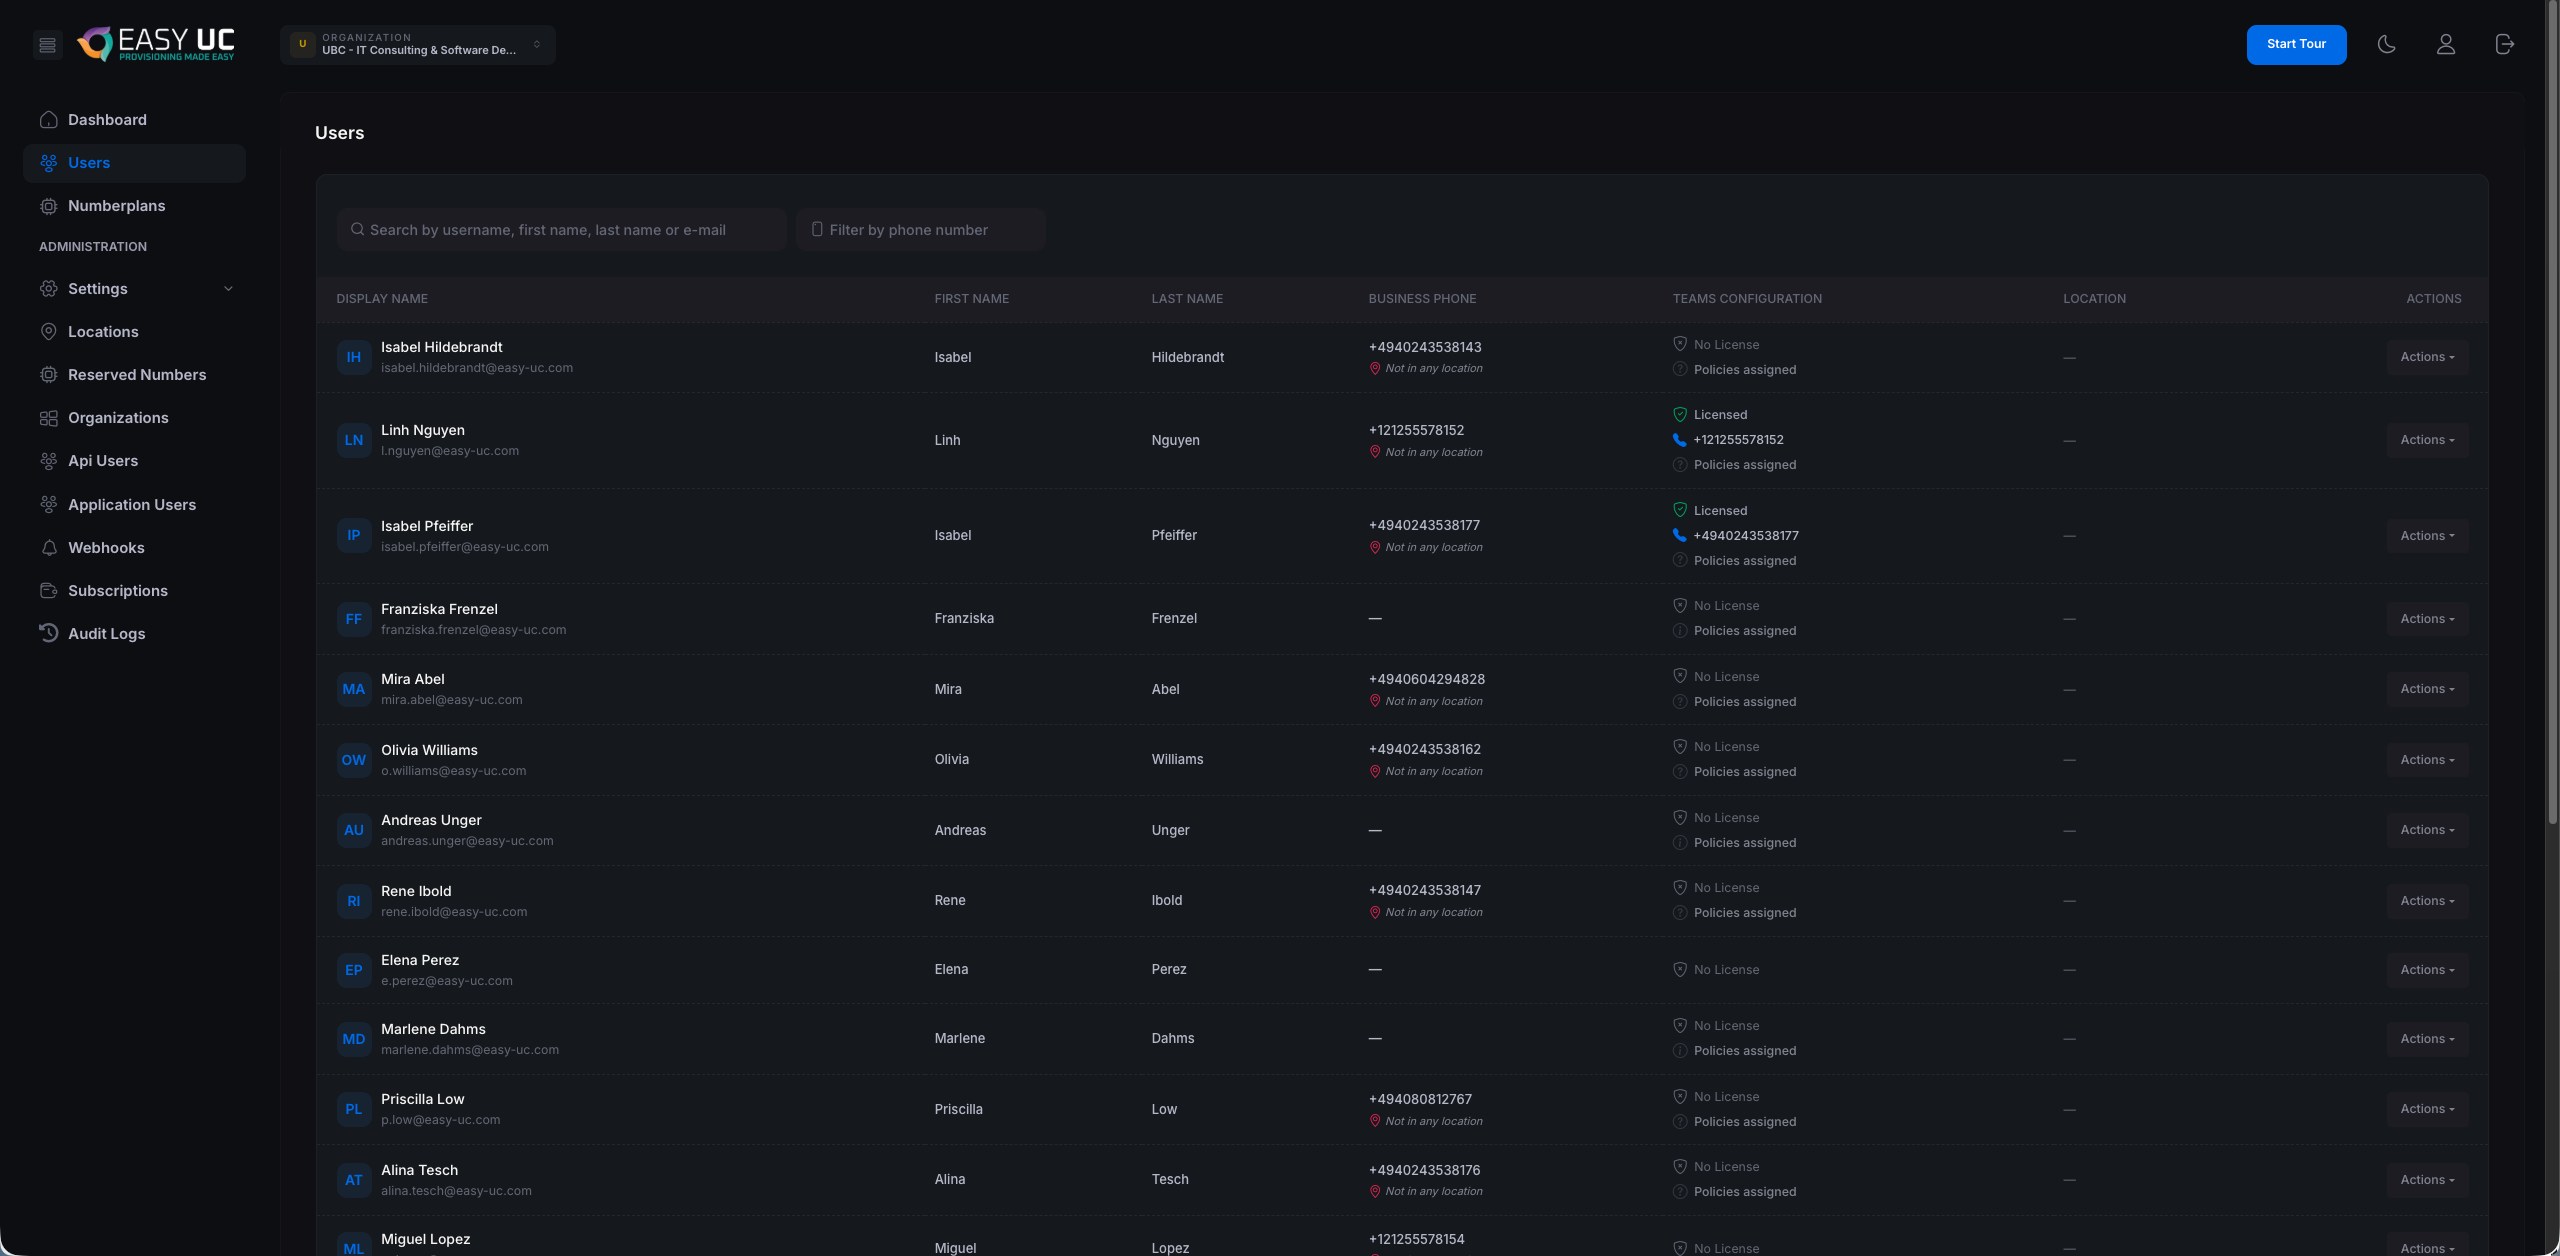The image size is (2560, 1256).
Task: Go to Dashboard
Action: [134, 120]
